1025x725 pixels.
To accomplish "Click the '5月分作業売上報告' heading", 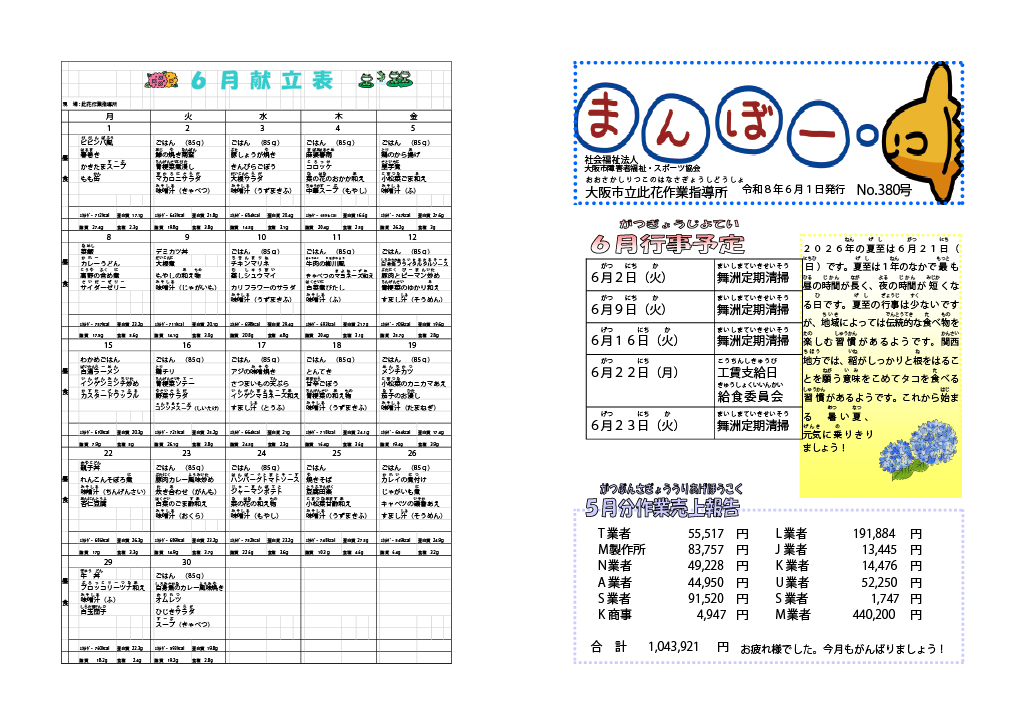I will pyautogui.click(x=662, y=507).
